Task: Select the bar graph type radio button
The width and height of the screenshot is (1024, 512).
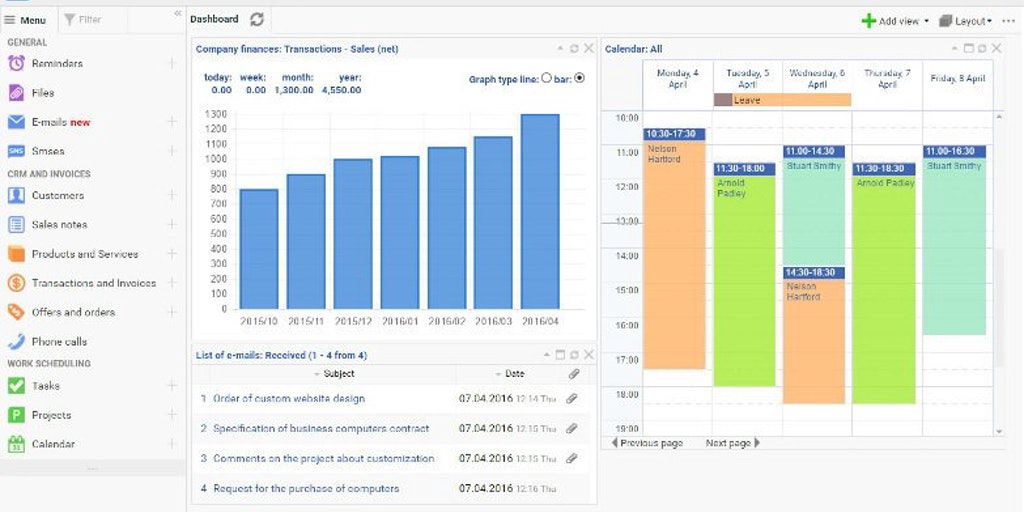Action: 580,78
